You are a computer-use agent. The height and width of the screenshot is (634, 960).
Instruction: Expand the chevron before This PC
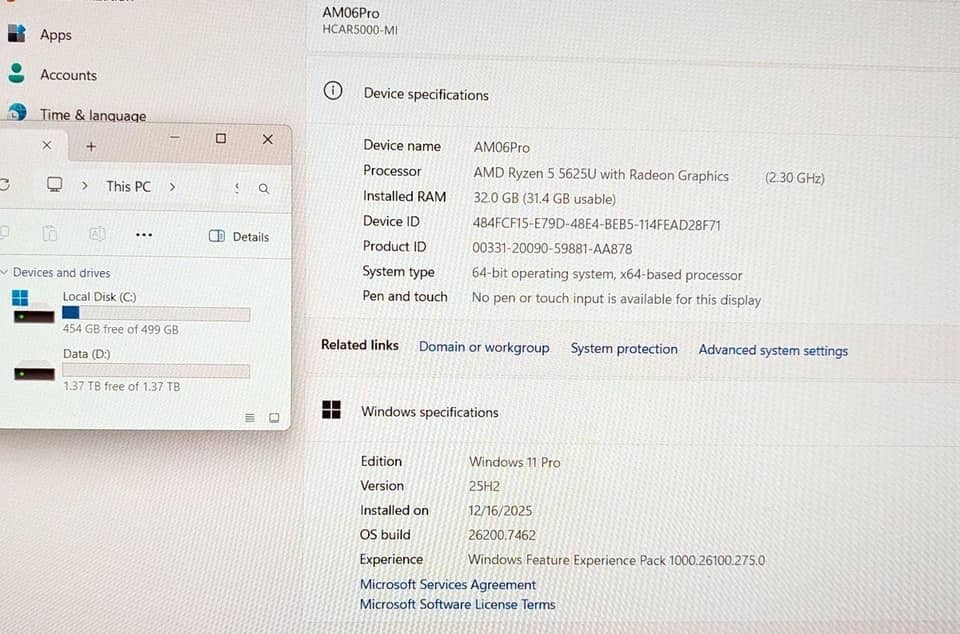[x=84, y=185]
